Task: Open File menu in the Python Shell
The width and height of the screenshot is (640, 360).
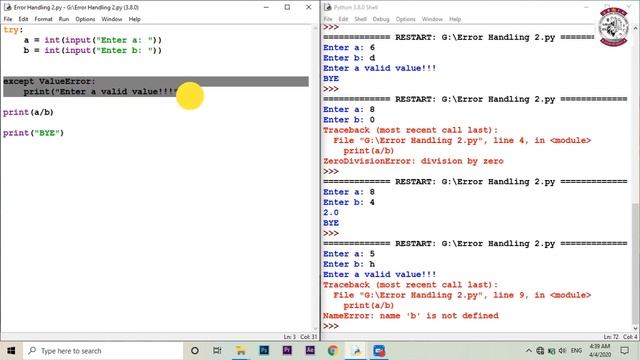Action: 328,19
